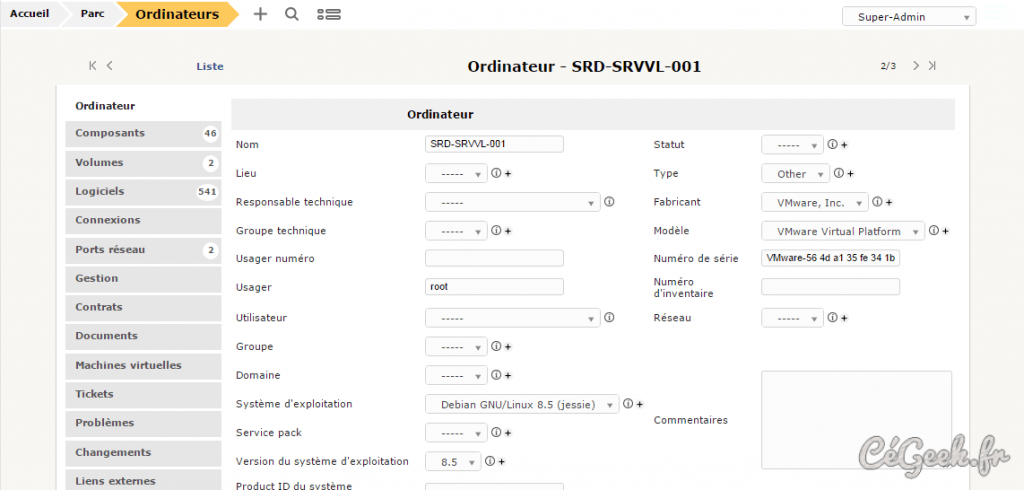Expand the Système d'exploitation dropdown

(522, 405)
